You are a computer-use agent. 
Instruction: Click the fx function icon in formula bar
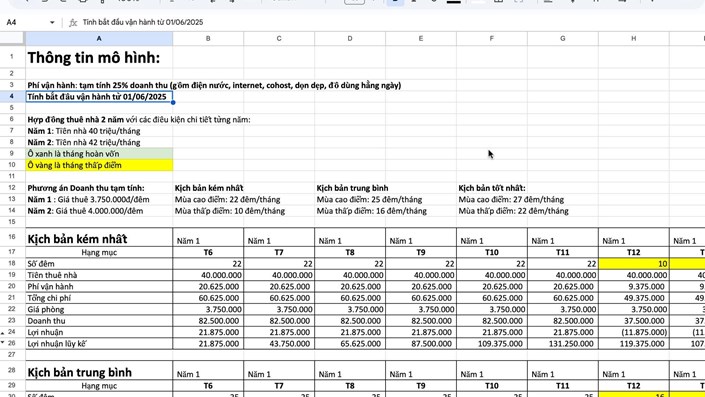73,22
